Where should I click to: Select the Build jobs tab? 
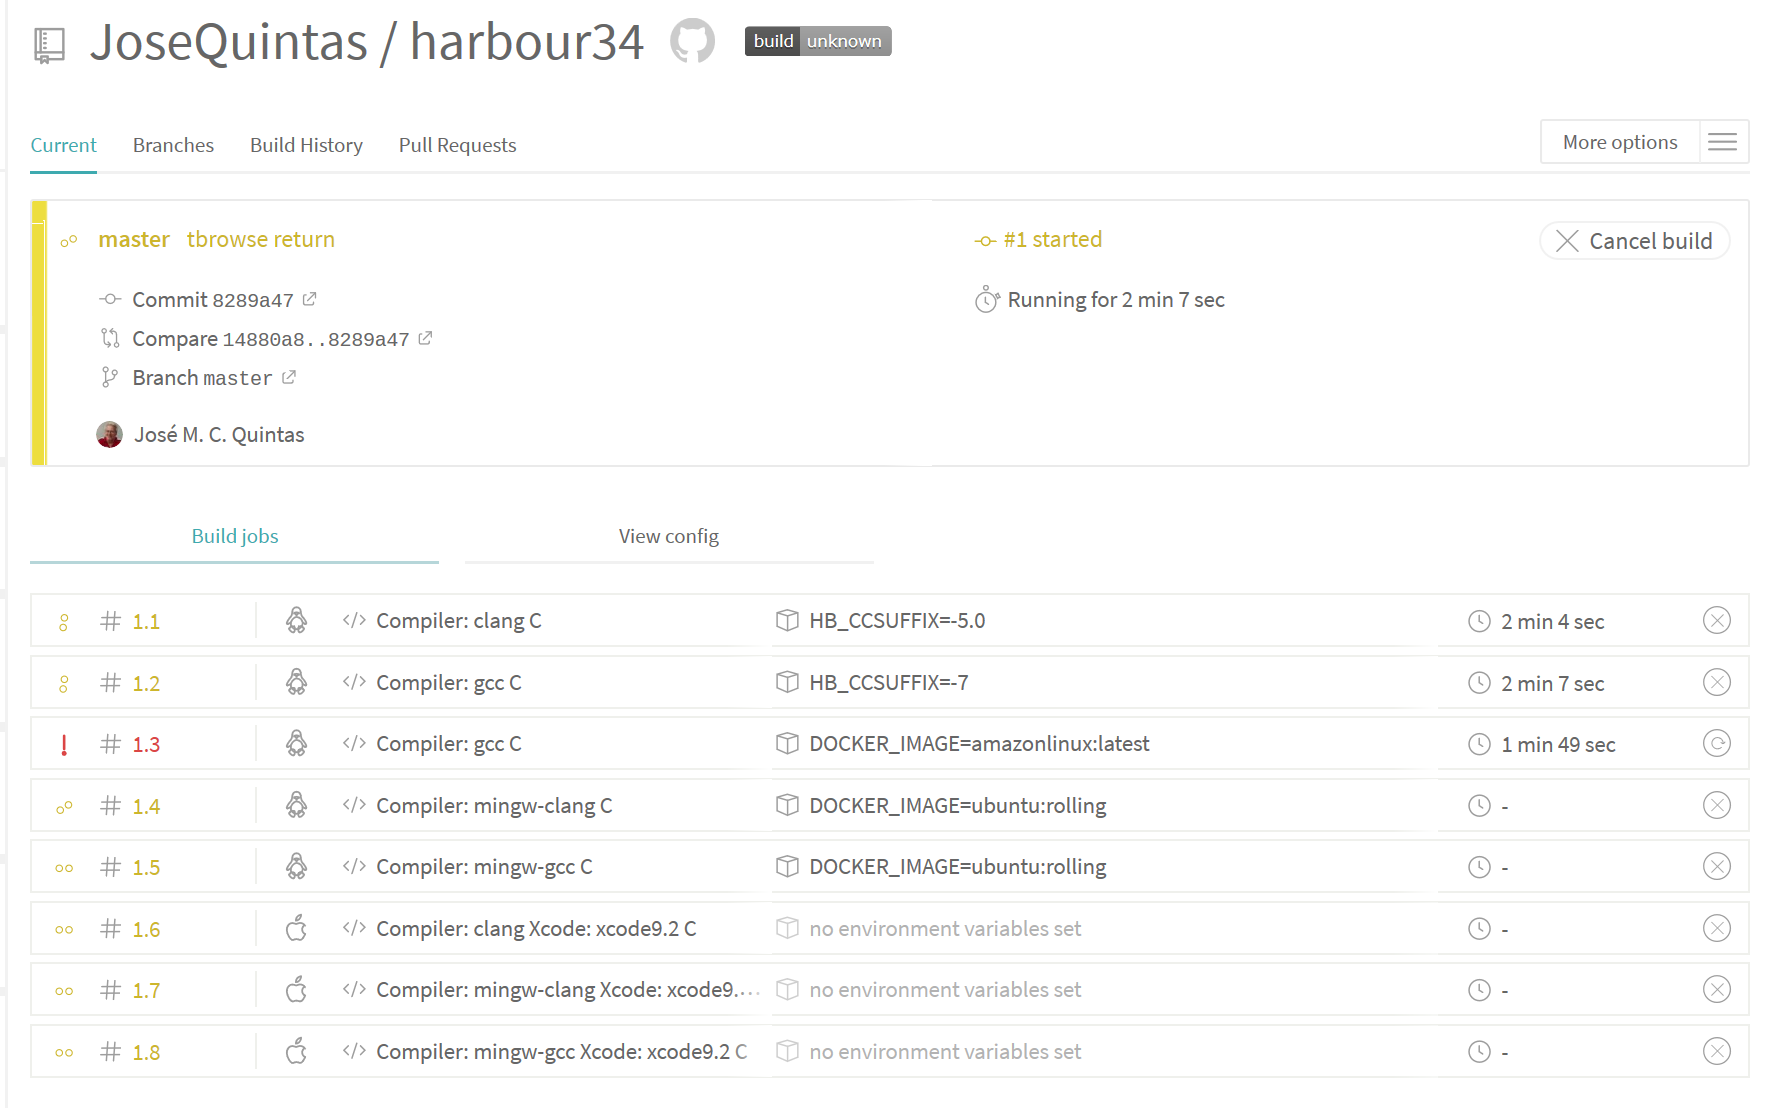coord(234,536)
